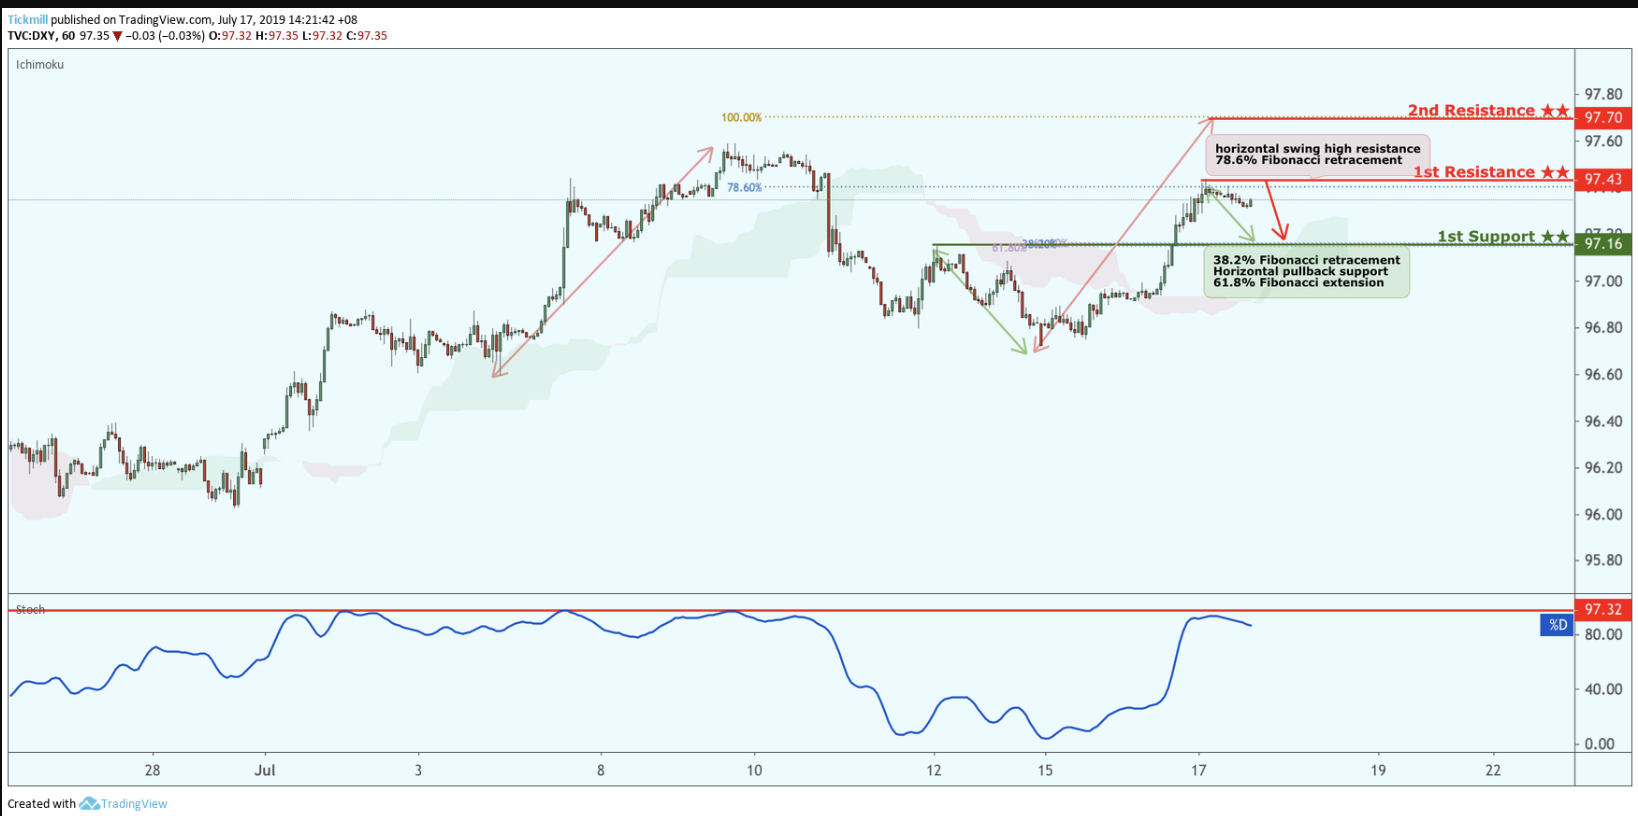
Task: Click the 78.60% Fibonacci level label
Action: (744, 187)
